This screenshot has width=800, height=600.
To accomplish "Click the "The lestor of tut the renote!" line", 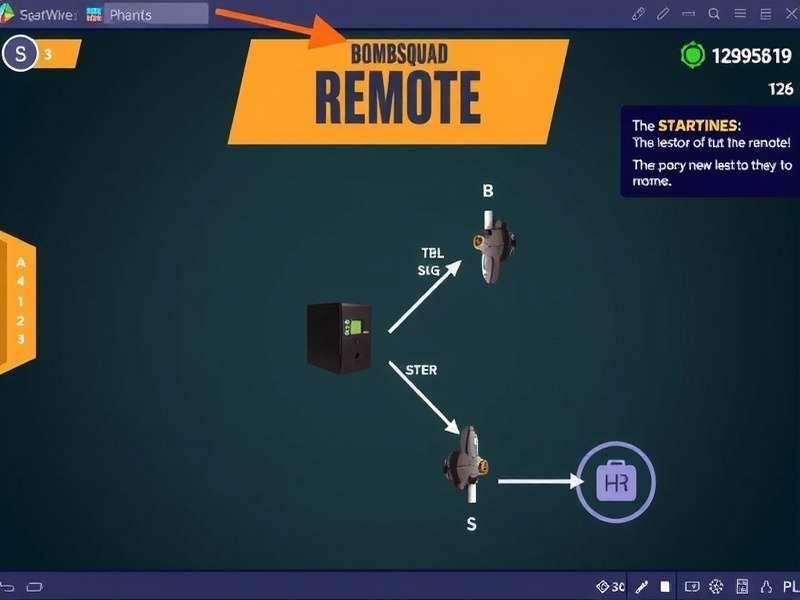I will [712, 142].
